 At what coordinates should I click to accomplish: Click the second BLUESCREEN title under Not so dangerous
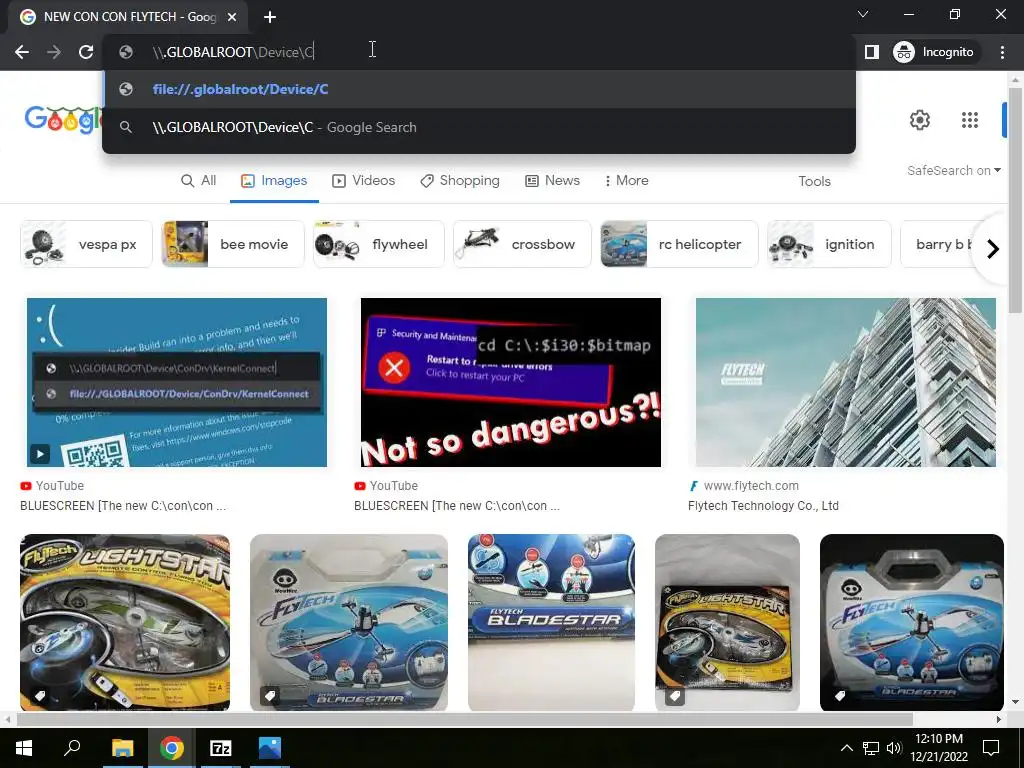[x=456, y=505]
